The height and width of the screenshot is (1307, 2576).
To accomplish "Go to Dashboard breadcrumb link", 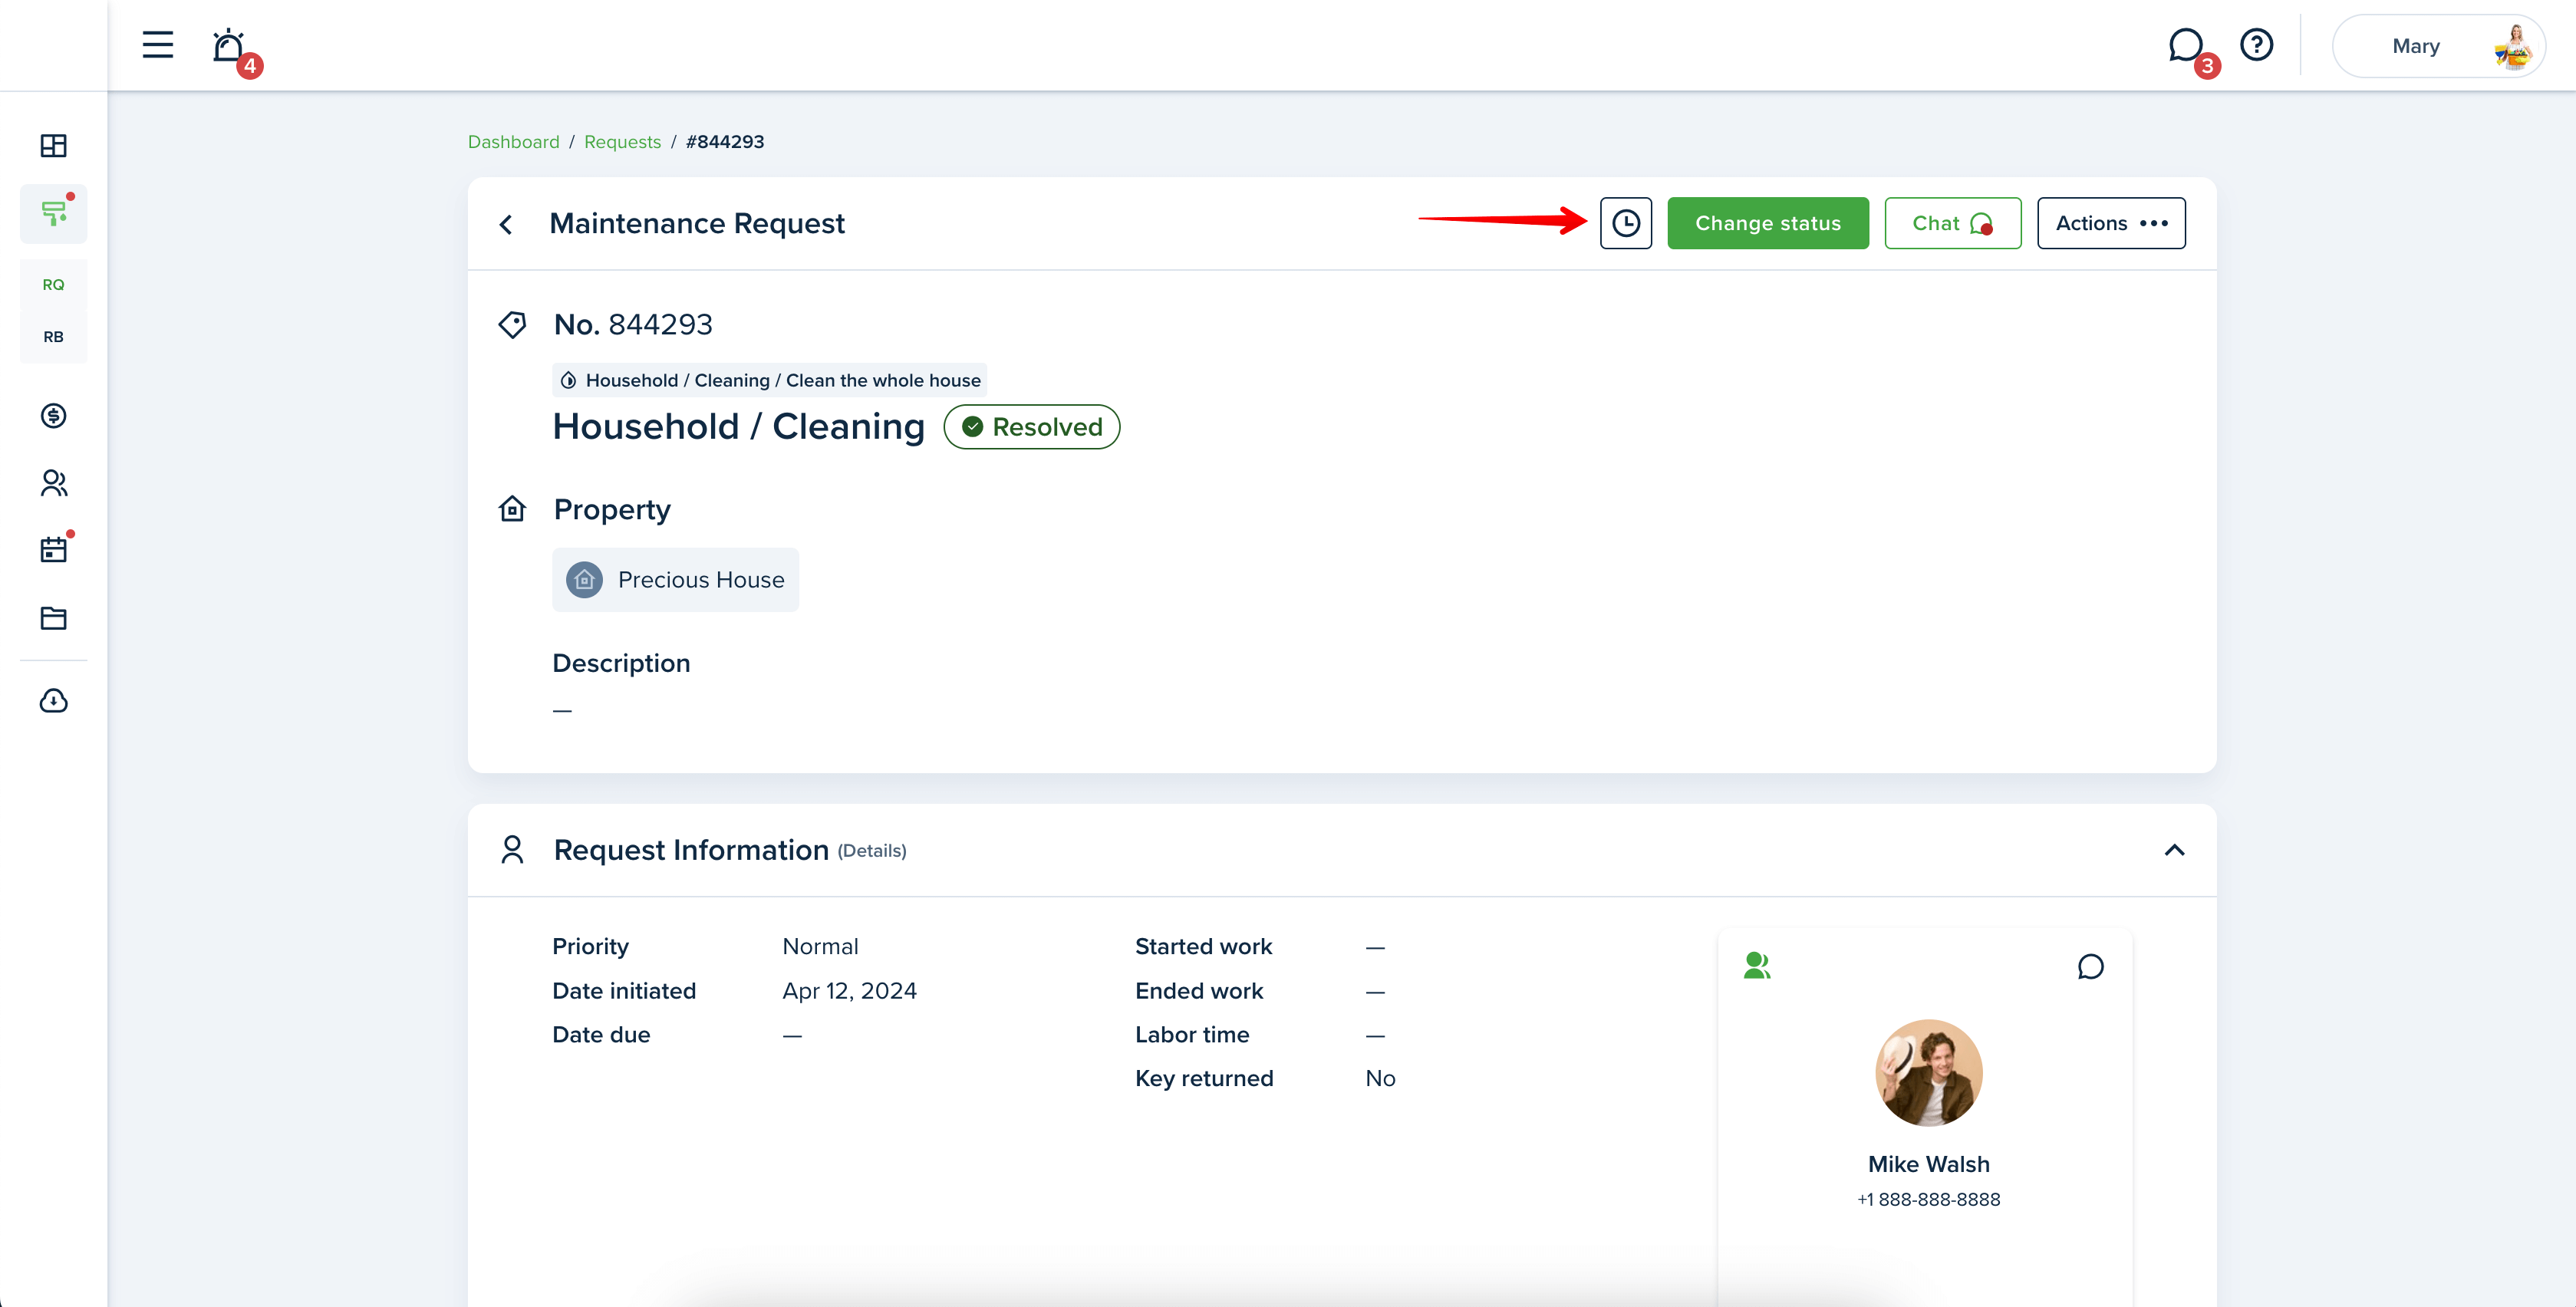I will pos(513,142).
